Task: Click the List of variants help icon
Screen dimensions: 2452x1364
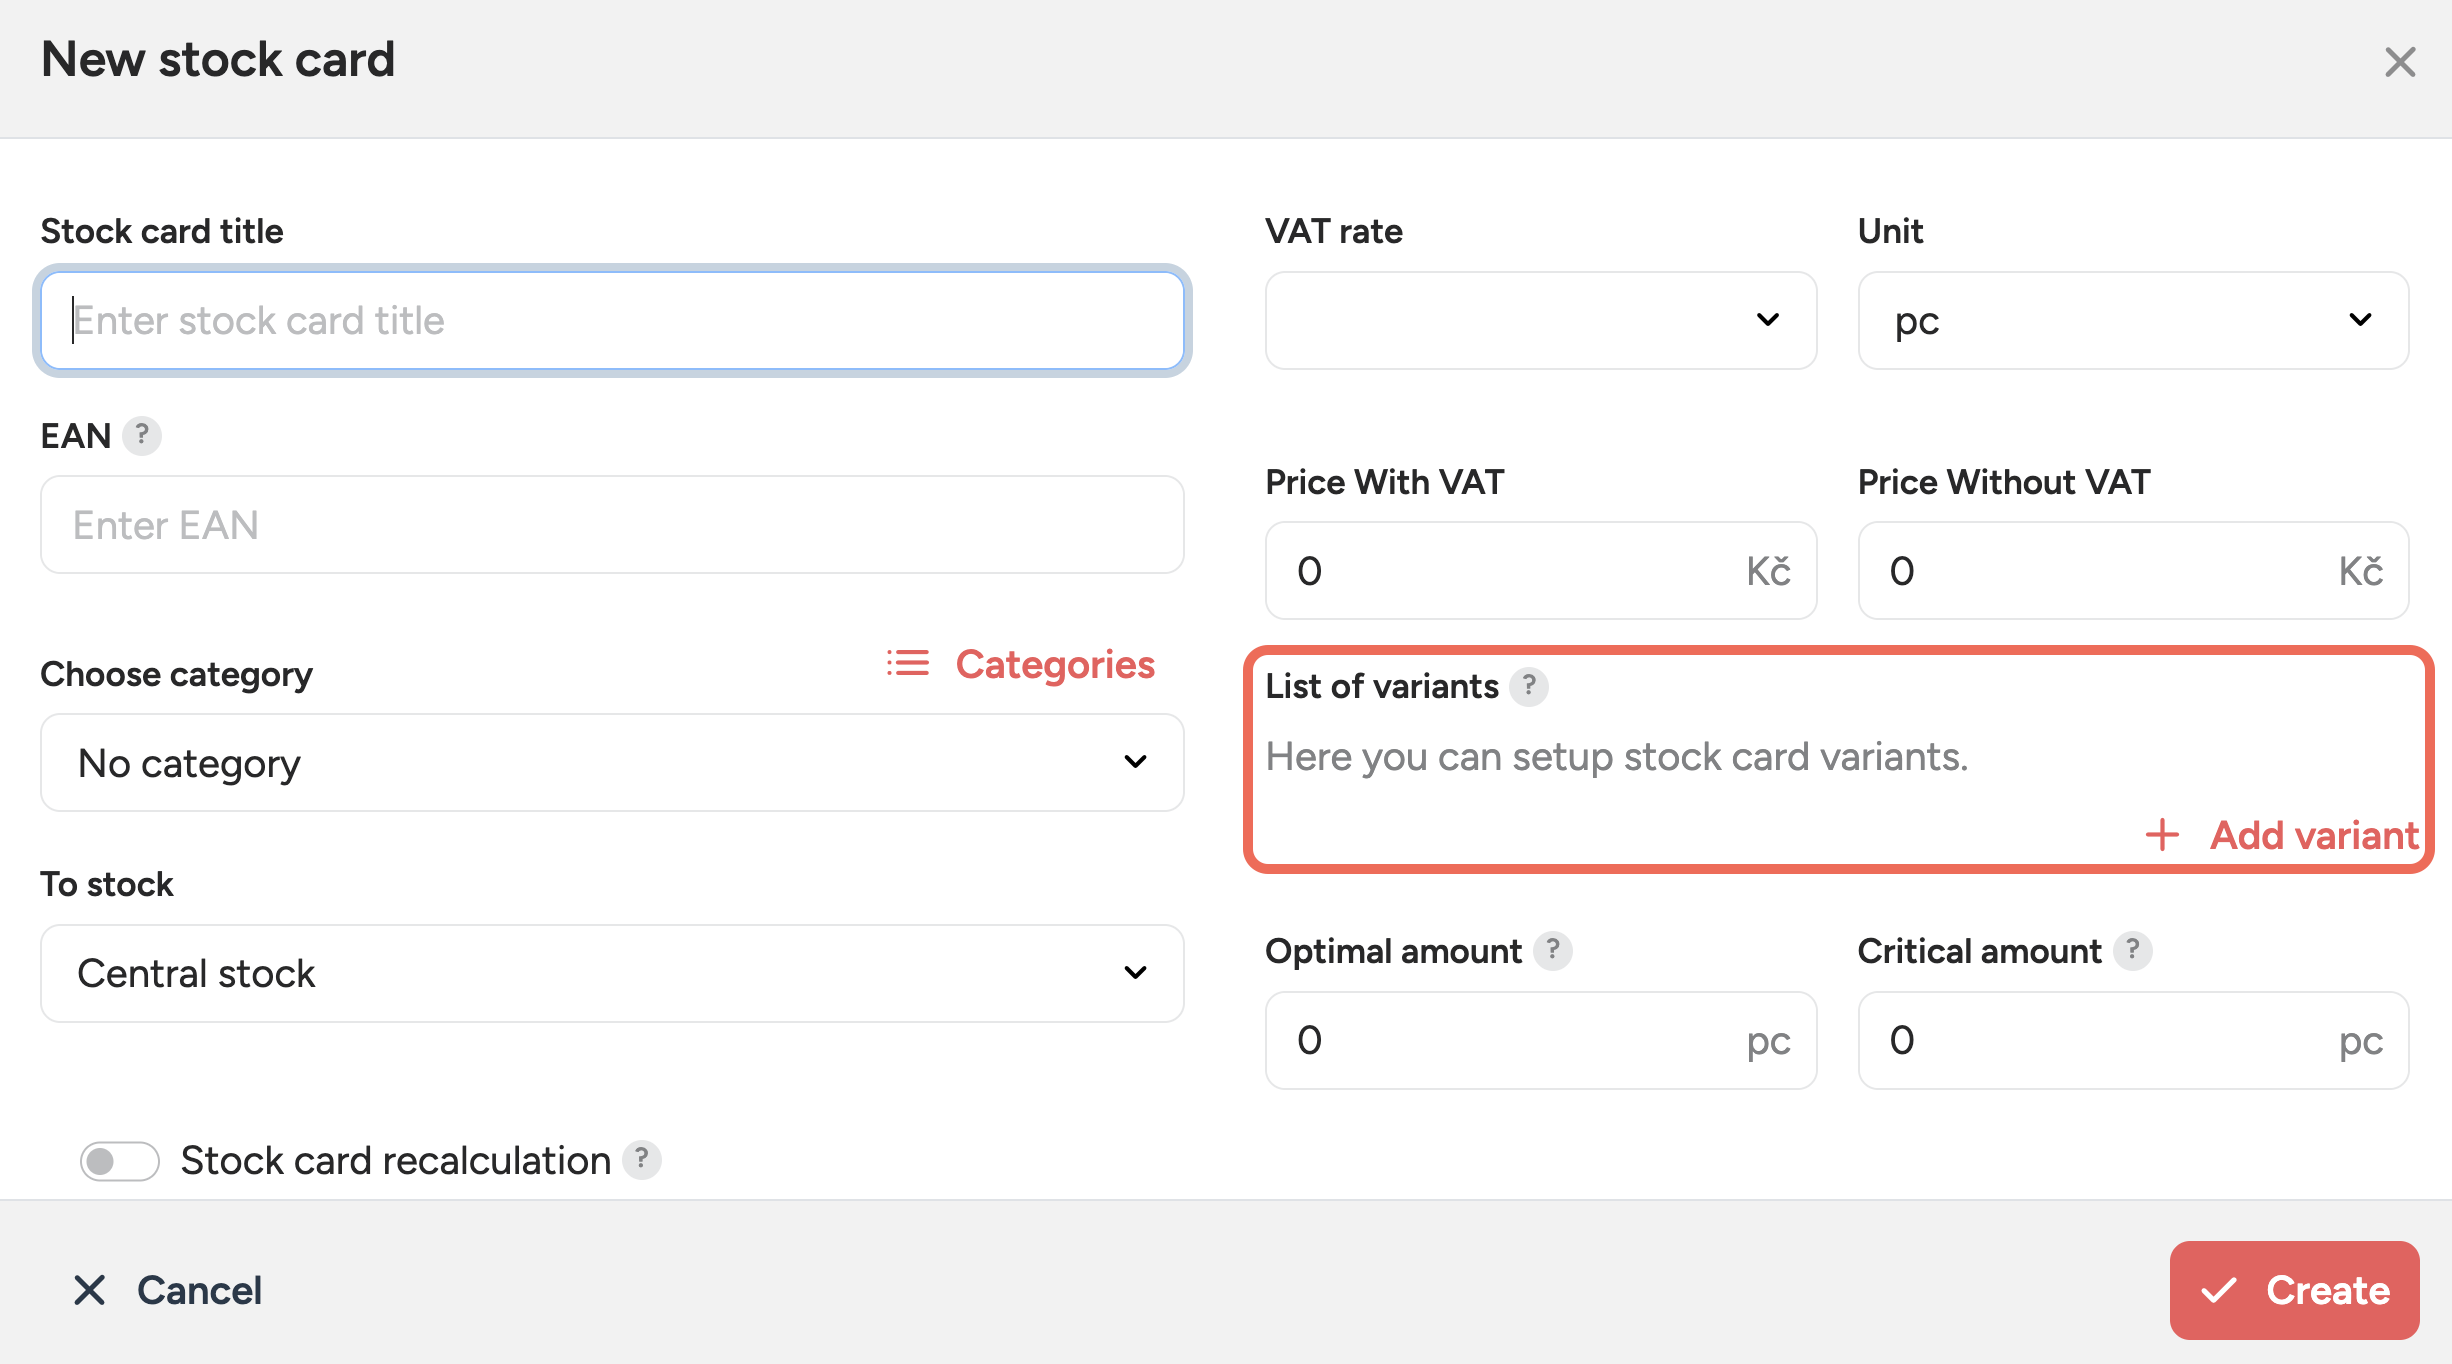Action: click(1528, 686)
